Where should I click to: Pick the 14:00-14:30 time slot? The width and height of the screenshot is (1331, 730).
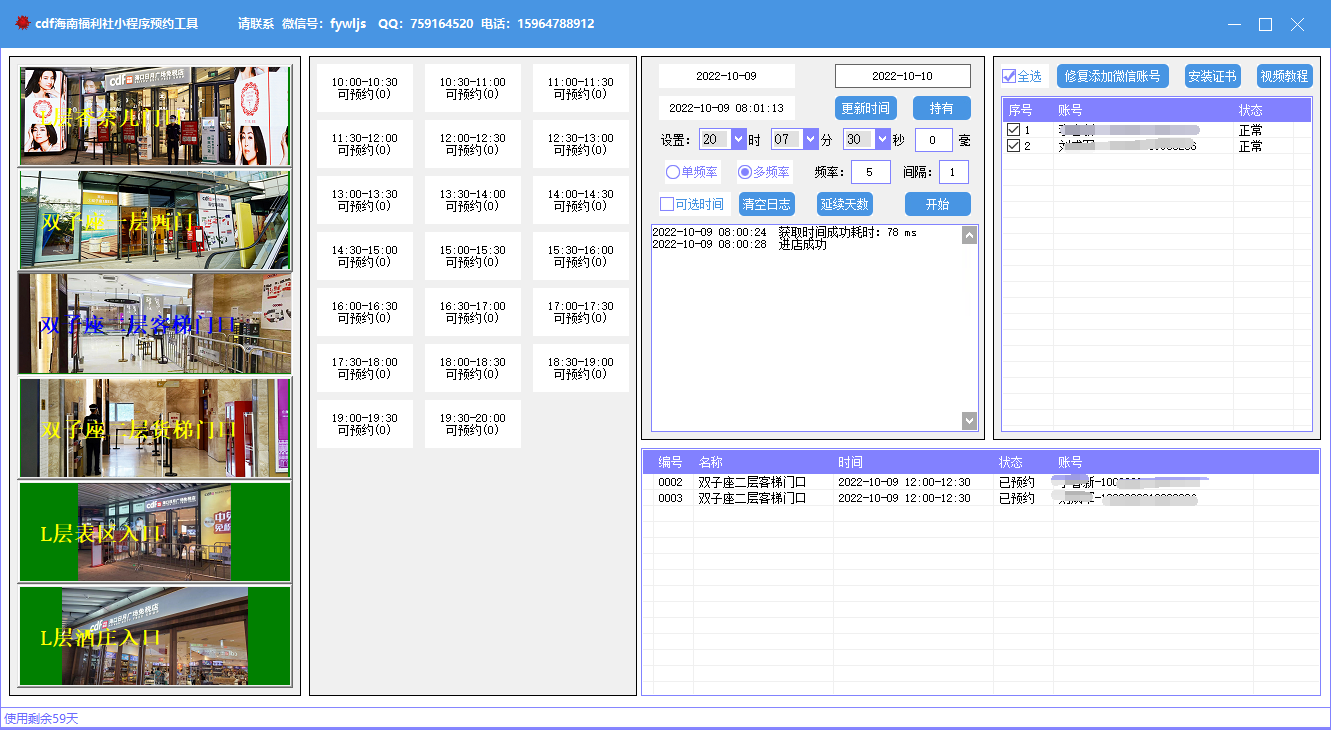click(x=581, y=200)
